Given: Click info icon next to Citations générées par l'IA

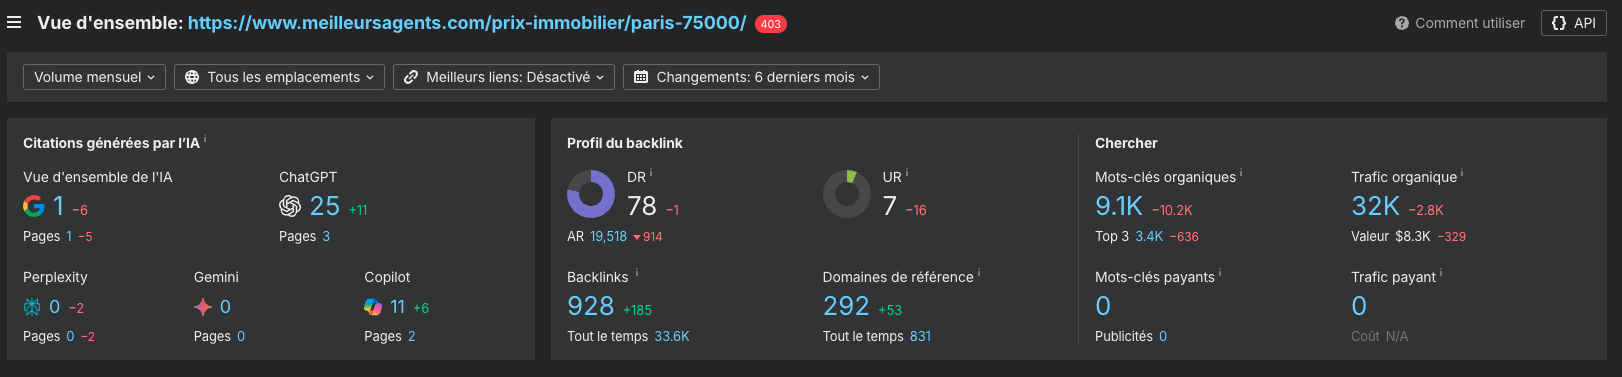Looking at the screenshot, I should pos(205,140).
